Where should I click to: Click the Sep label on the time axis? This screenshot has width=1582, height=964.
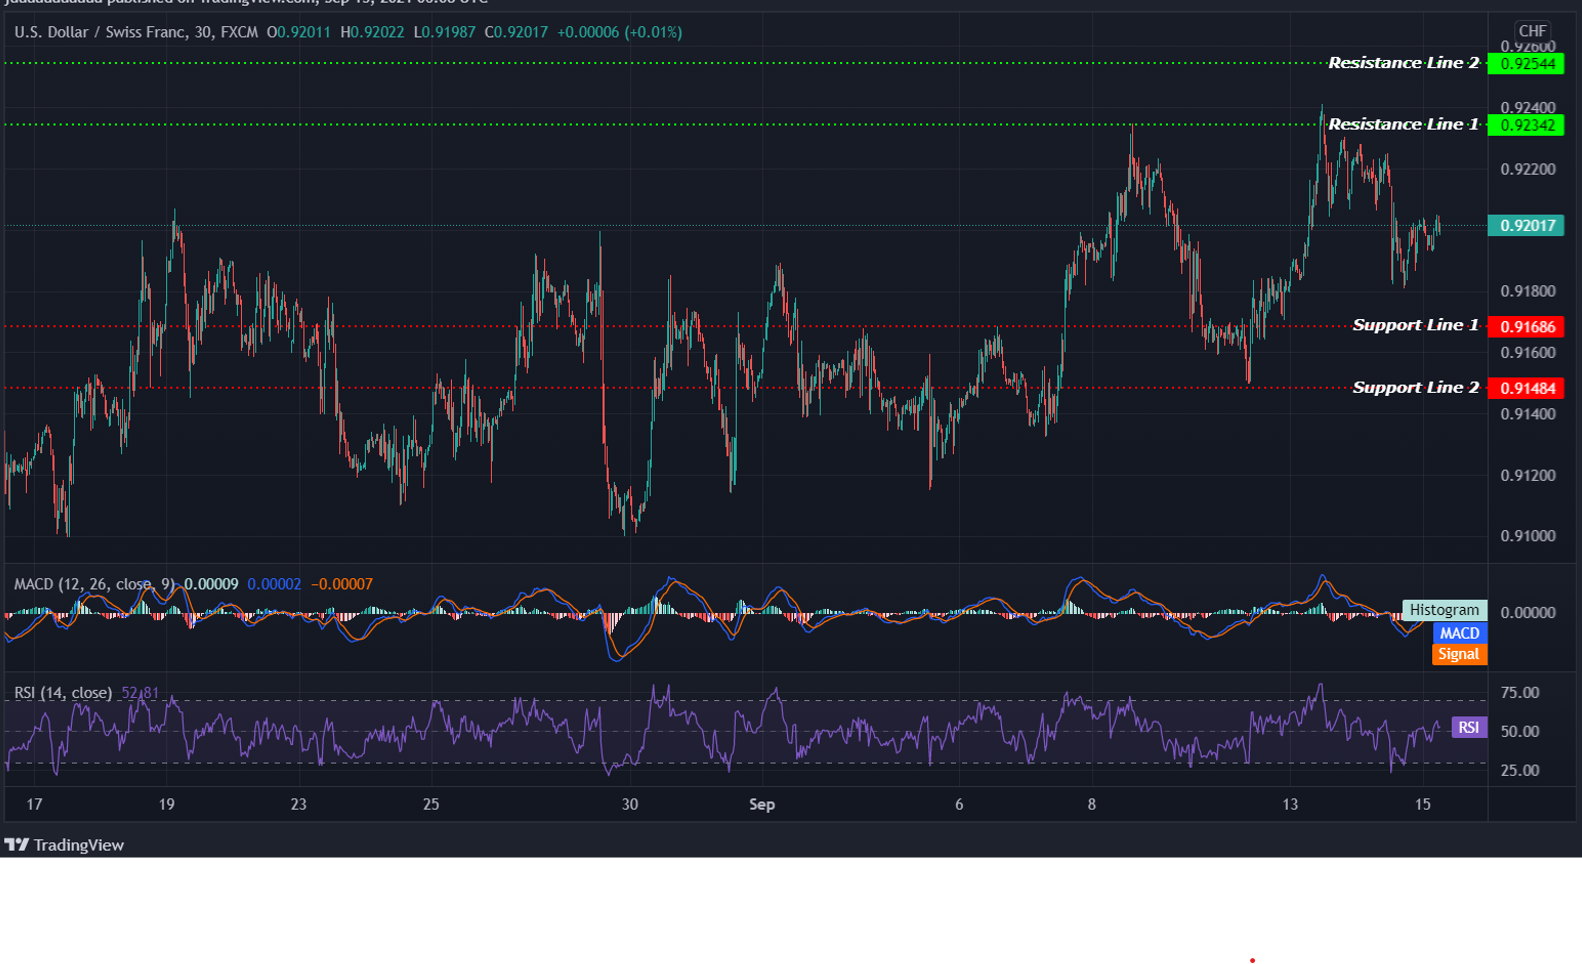(762, 804)
